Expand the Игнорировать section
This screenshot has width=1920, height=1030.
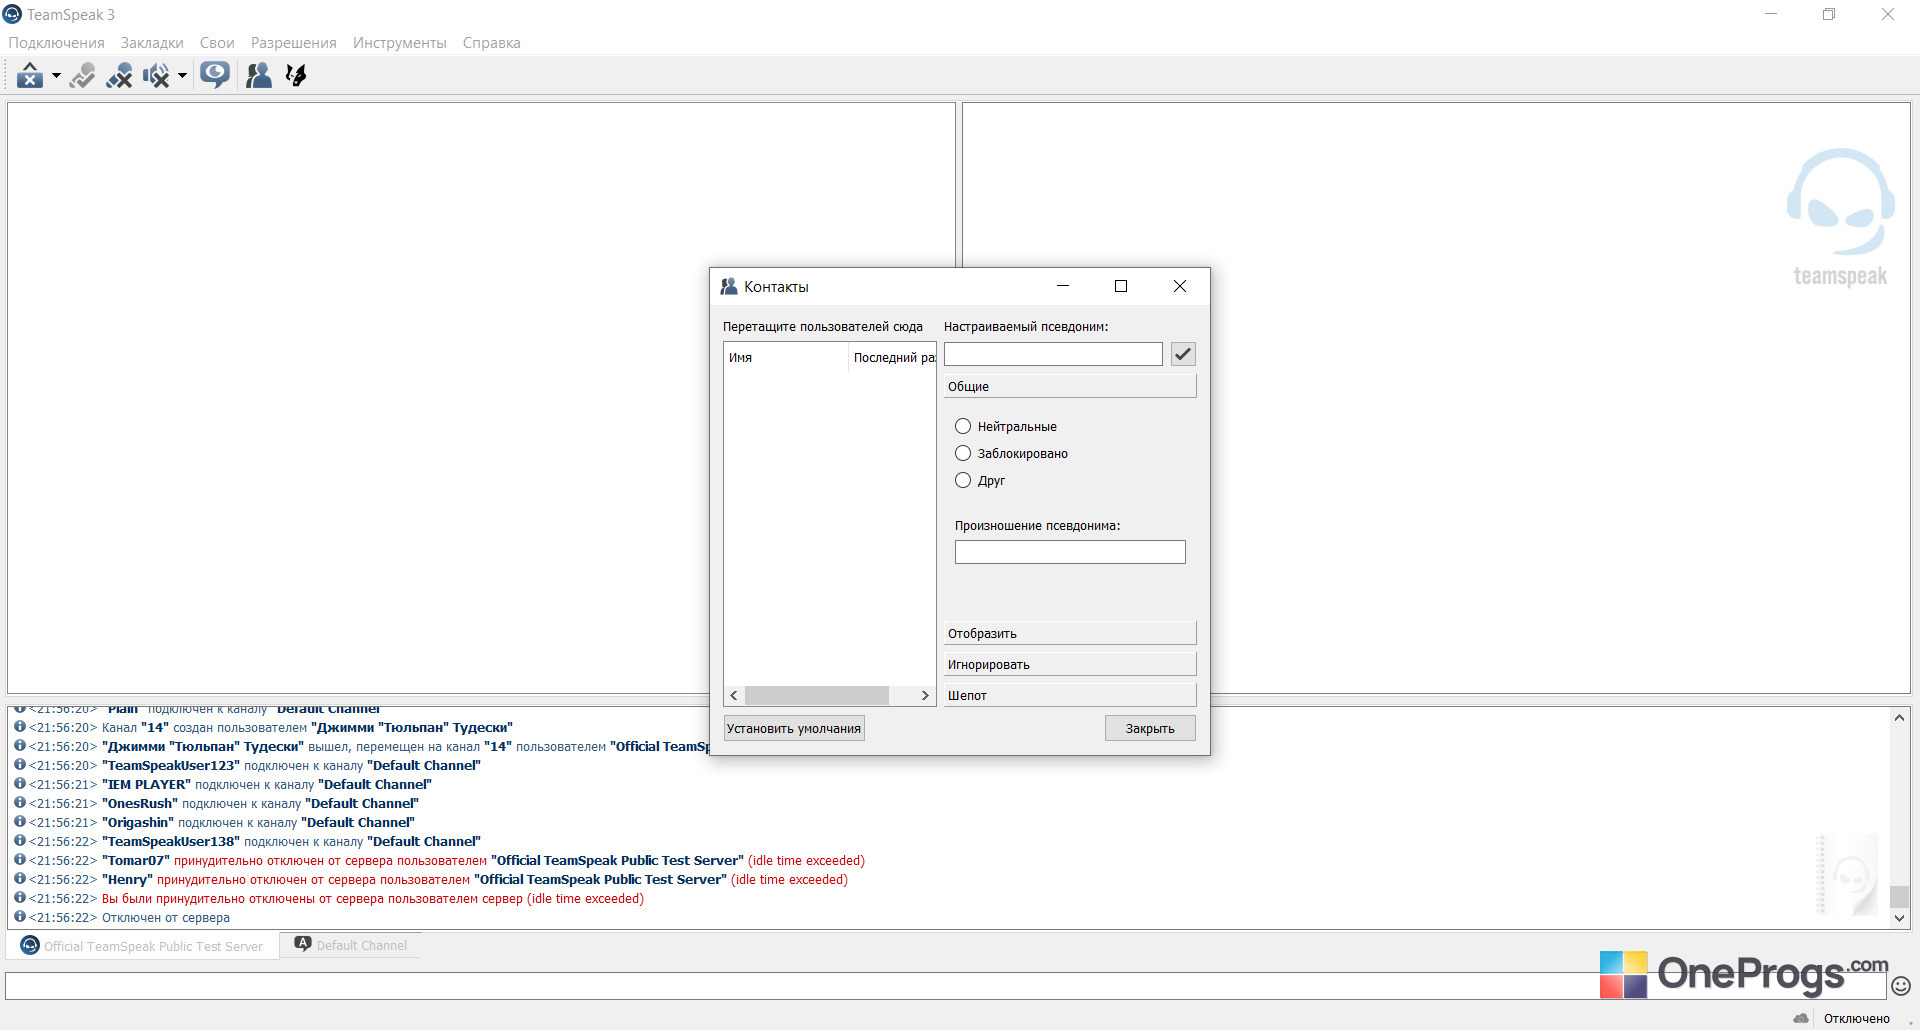[x=1070, y=664]
